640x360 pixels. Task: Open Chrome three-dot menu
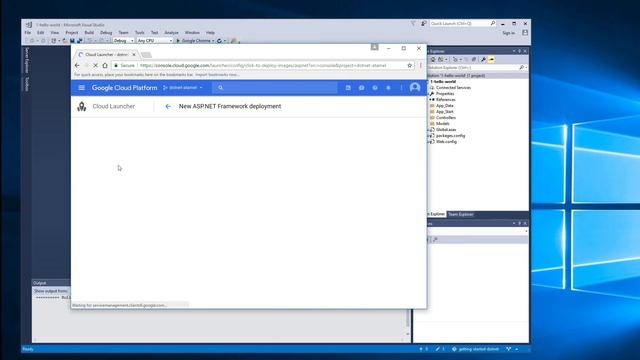[x=421, y=65]
